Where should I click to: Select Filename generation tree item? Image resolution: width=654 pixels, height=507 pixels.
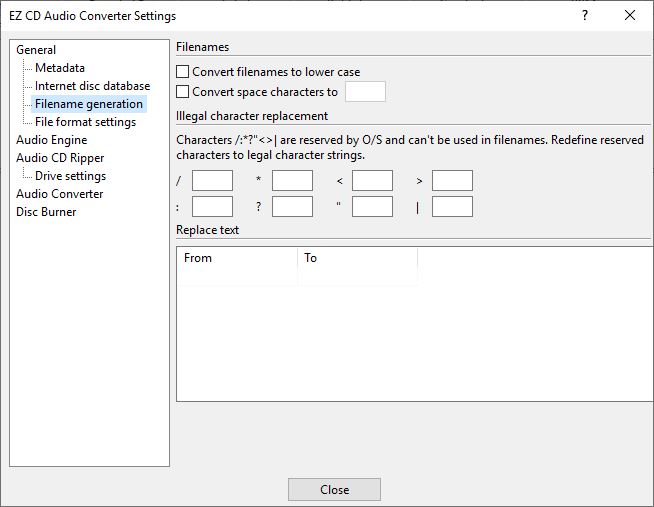(x=89, y=104)
